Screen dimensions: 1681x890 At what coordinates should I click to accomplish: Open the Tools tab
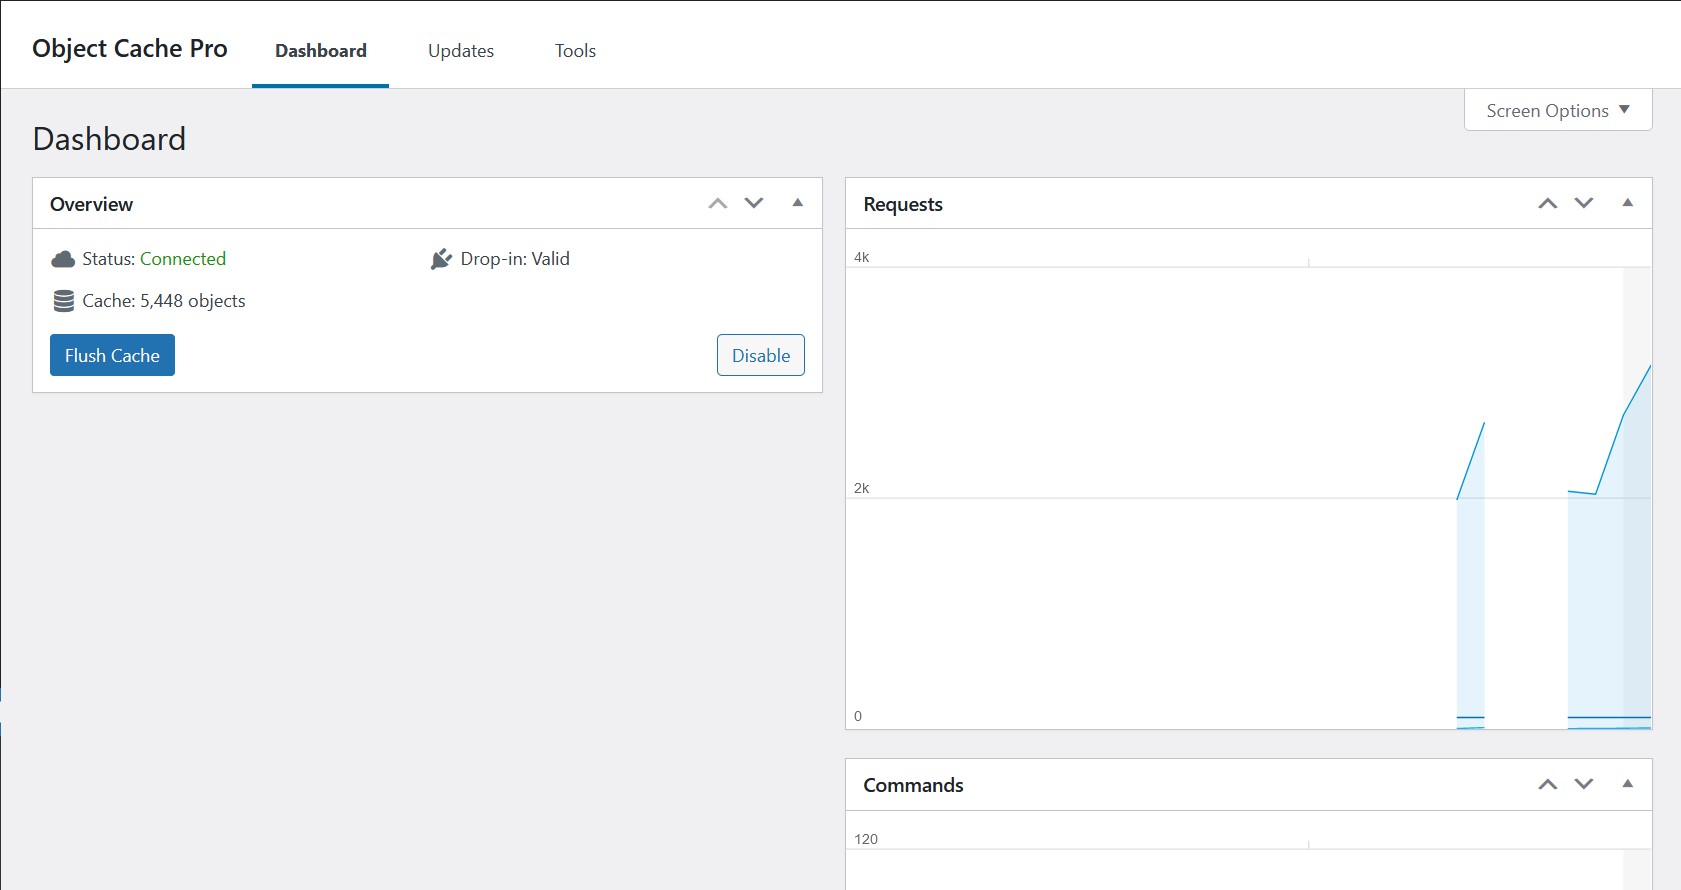(575, 50)
